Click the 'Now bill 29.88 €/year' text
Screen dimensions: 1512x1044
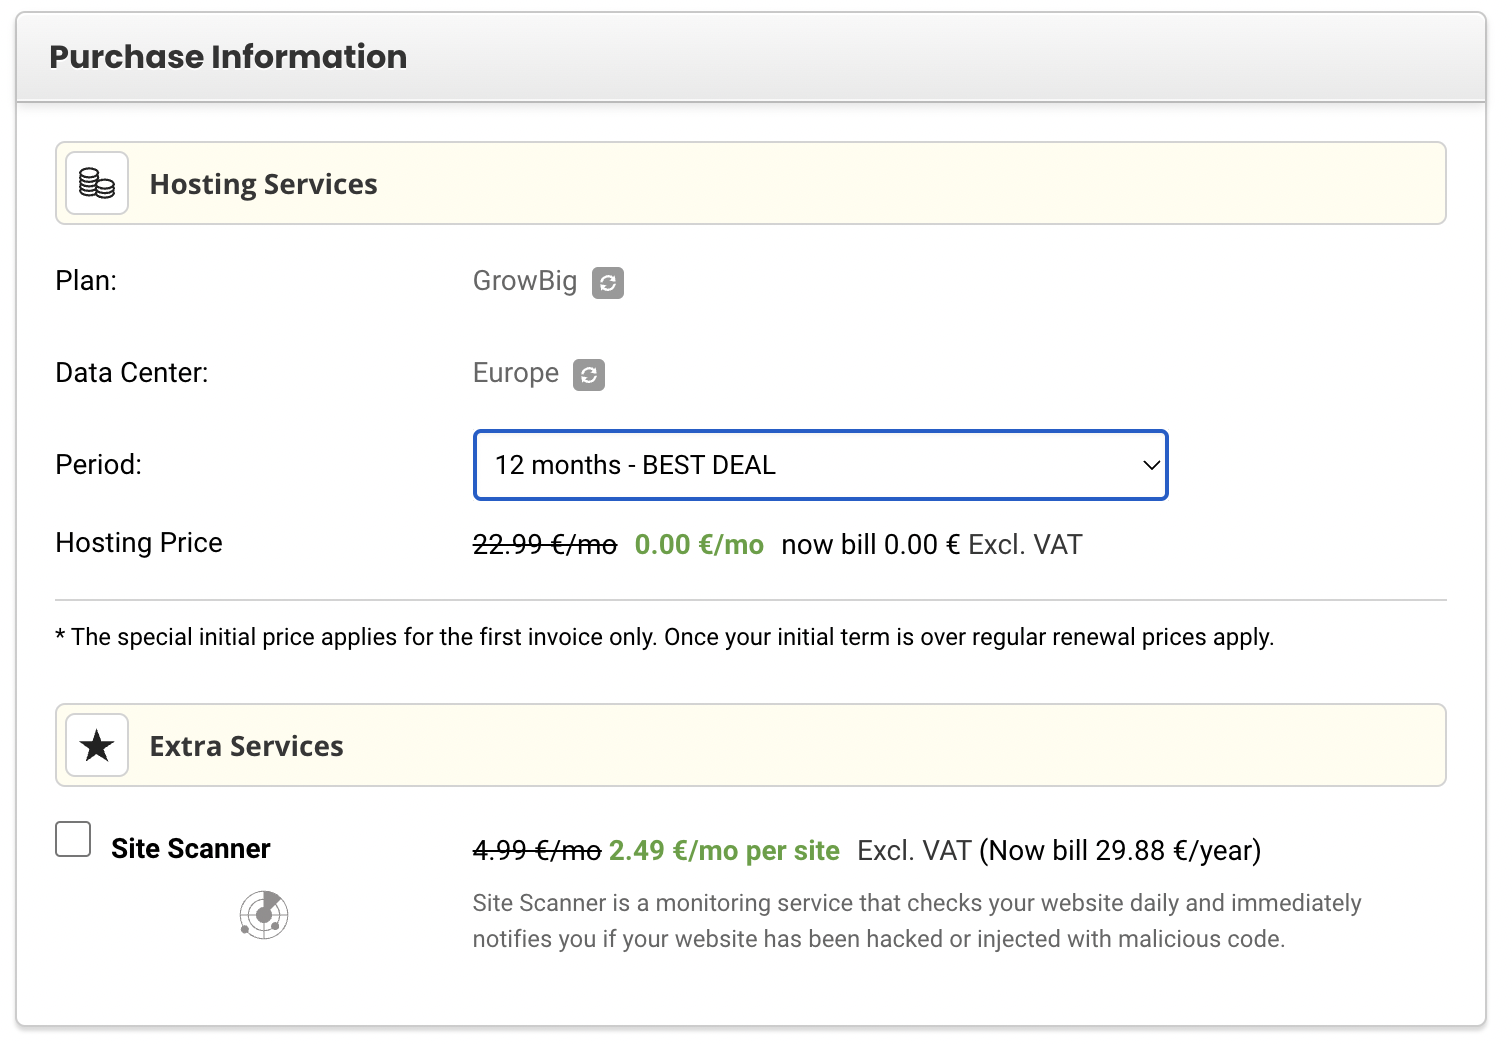click(1120, 851)
